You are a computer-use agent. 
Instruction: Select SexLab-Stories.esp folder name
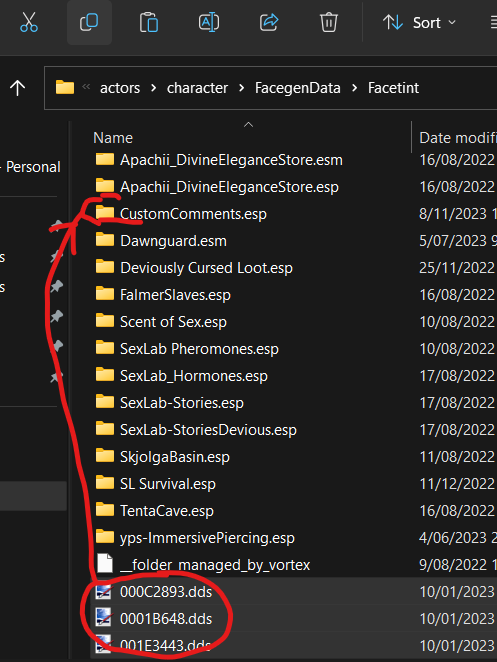point(182,403)
